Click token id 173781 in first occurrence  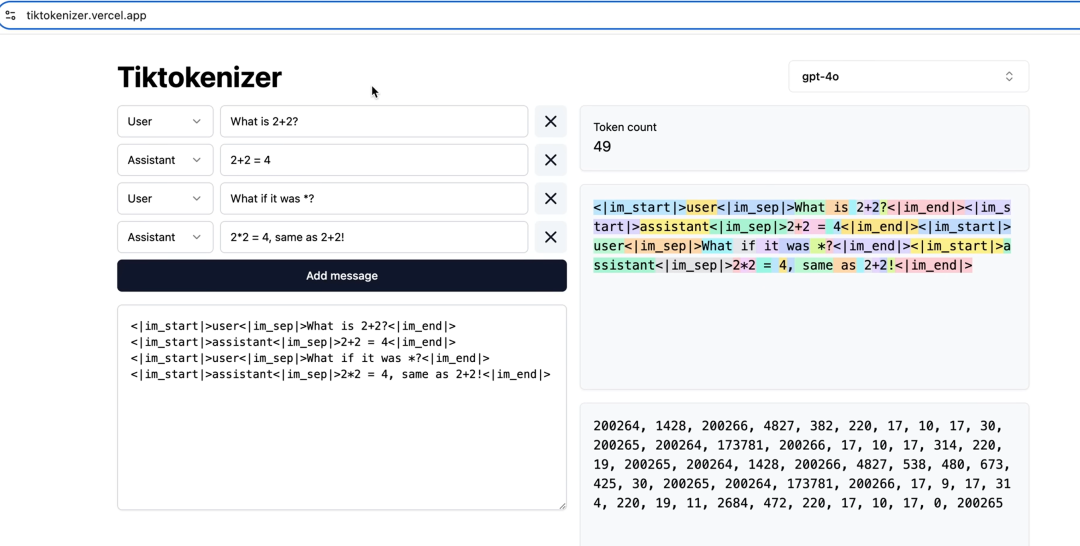[x=745, y=445]
